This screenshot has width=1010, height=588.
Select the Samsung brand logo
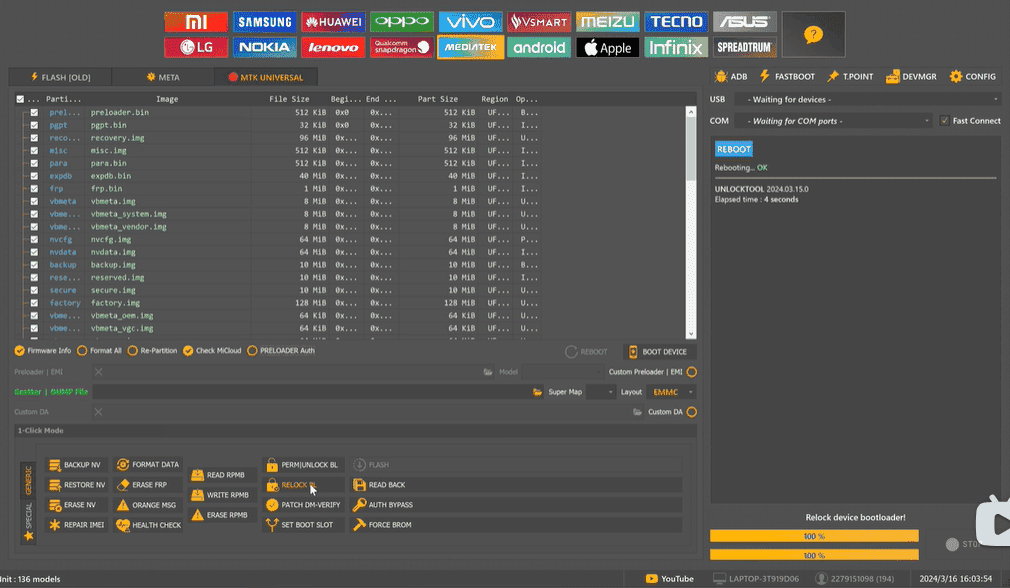point(264,22)
